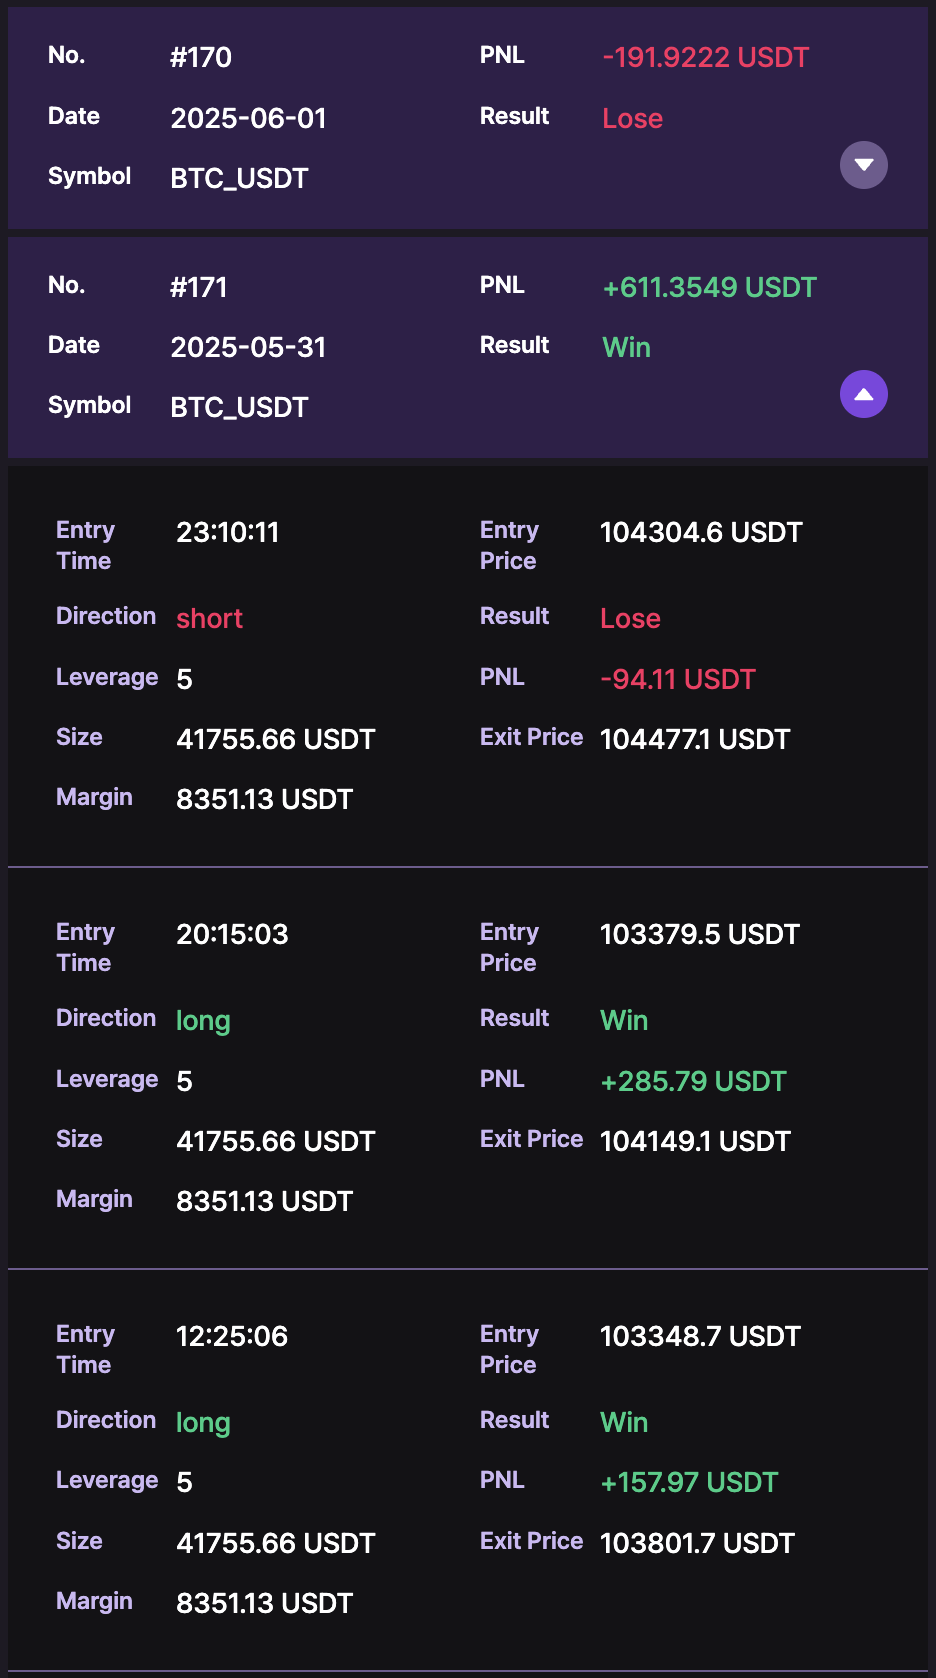
Task: Click BTC_USDT symbol in trade #170
Action: (239, 178)
